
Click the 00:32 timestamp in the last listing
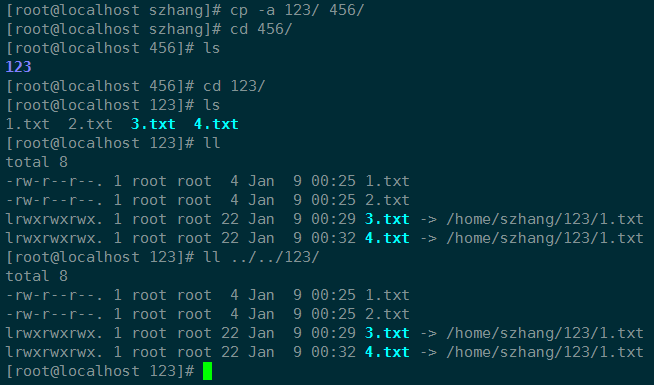[x=333, y=352]
